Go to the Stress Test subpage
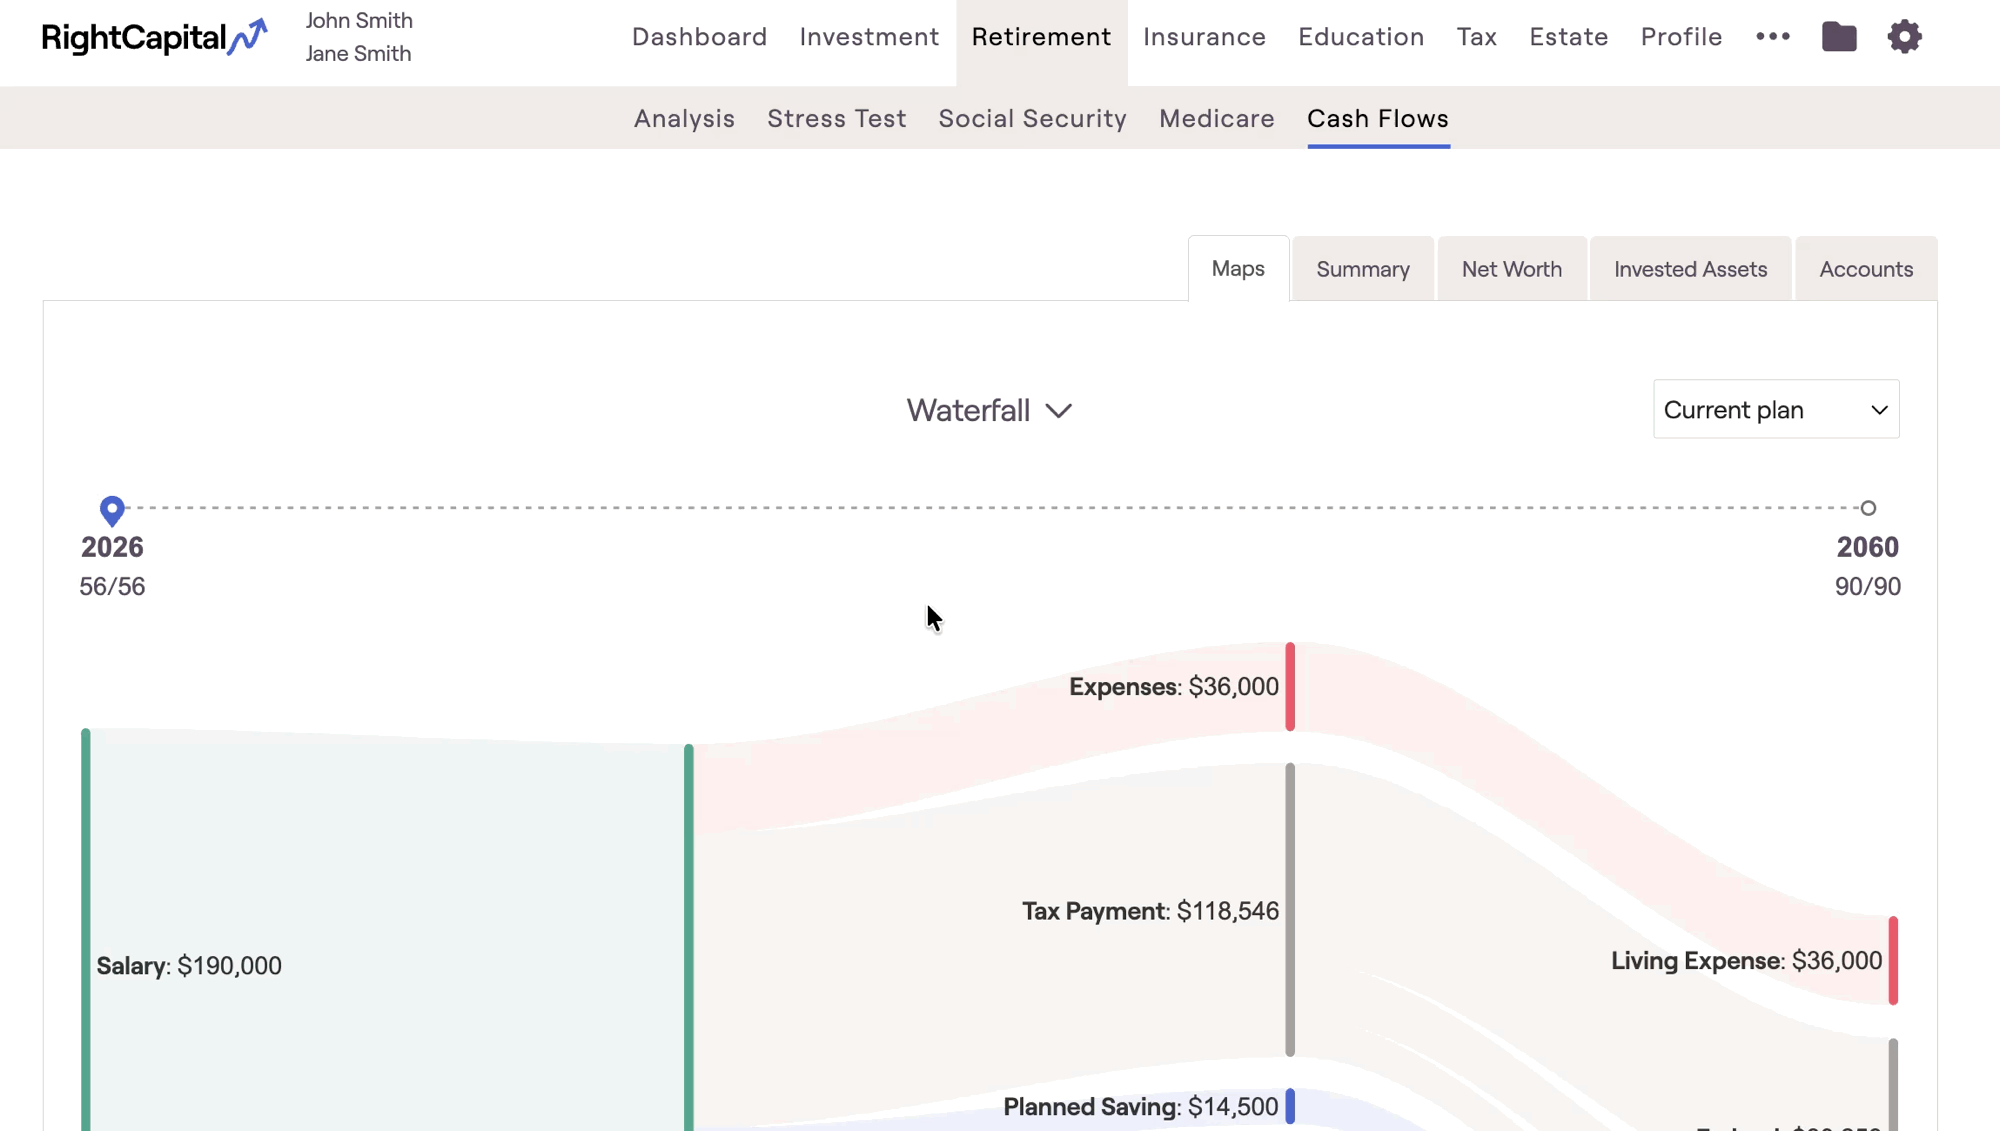The height and width of the screenshot is (1131, 2000). [x=836, y=118]
